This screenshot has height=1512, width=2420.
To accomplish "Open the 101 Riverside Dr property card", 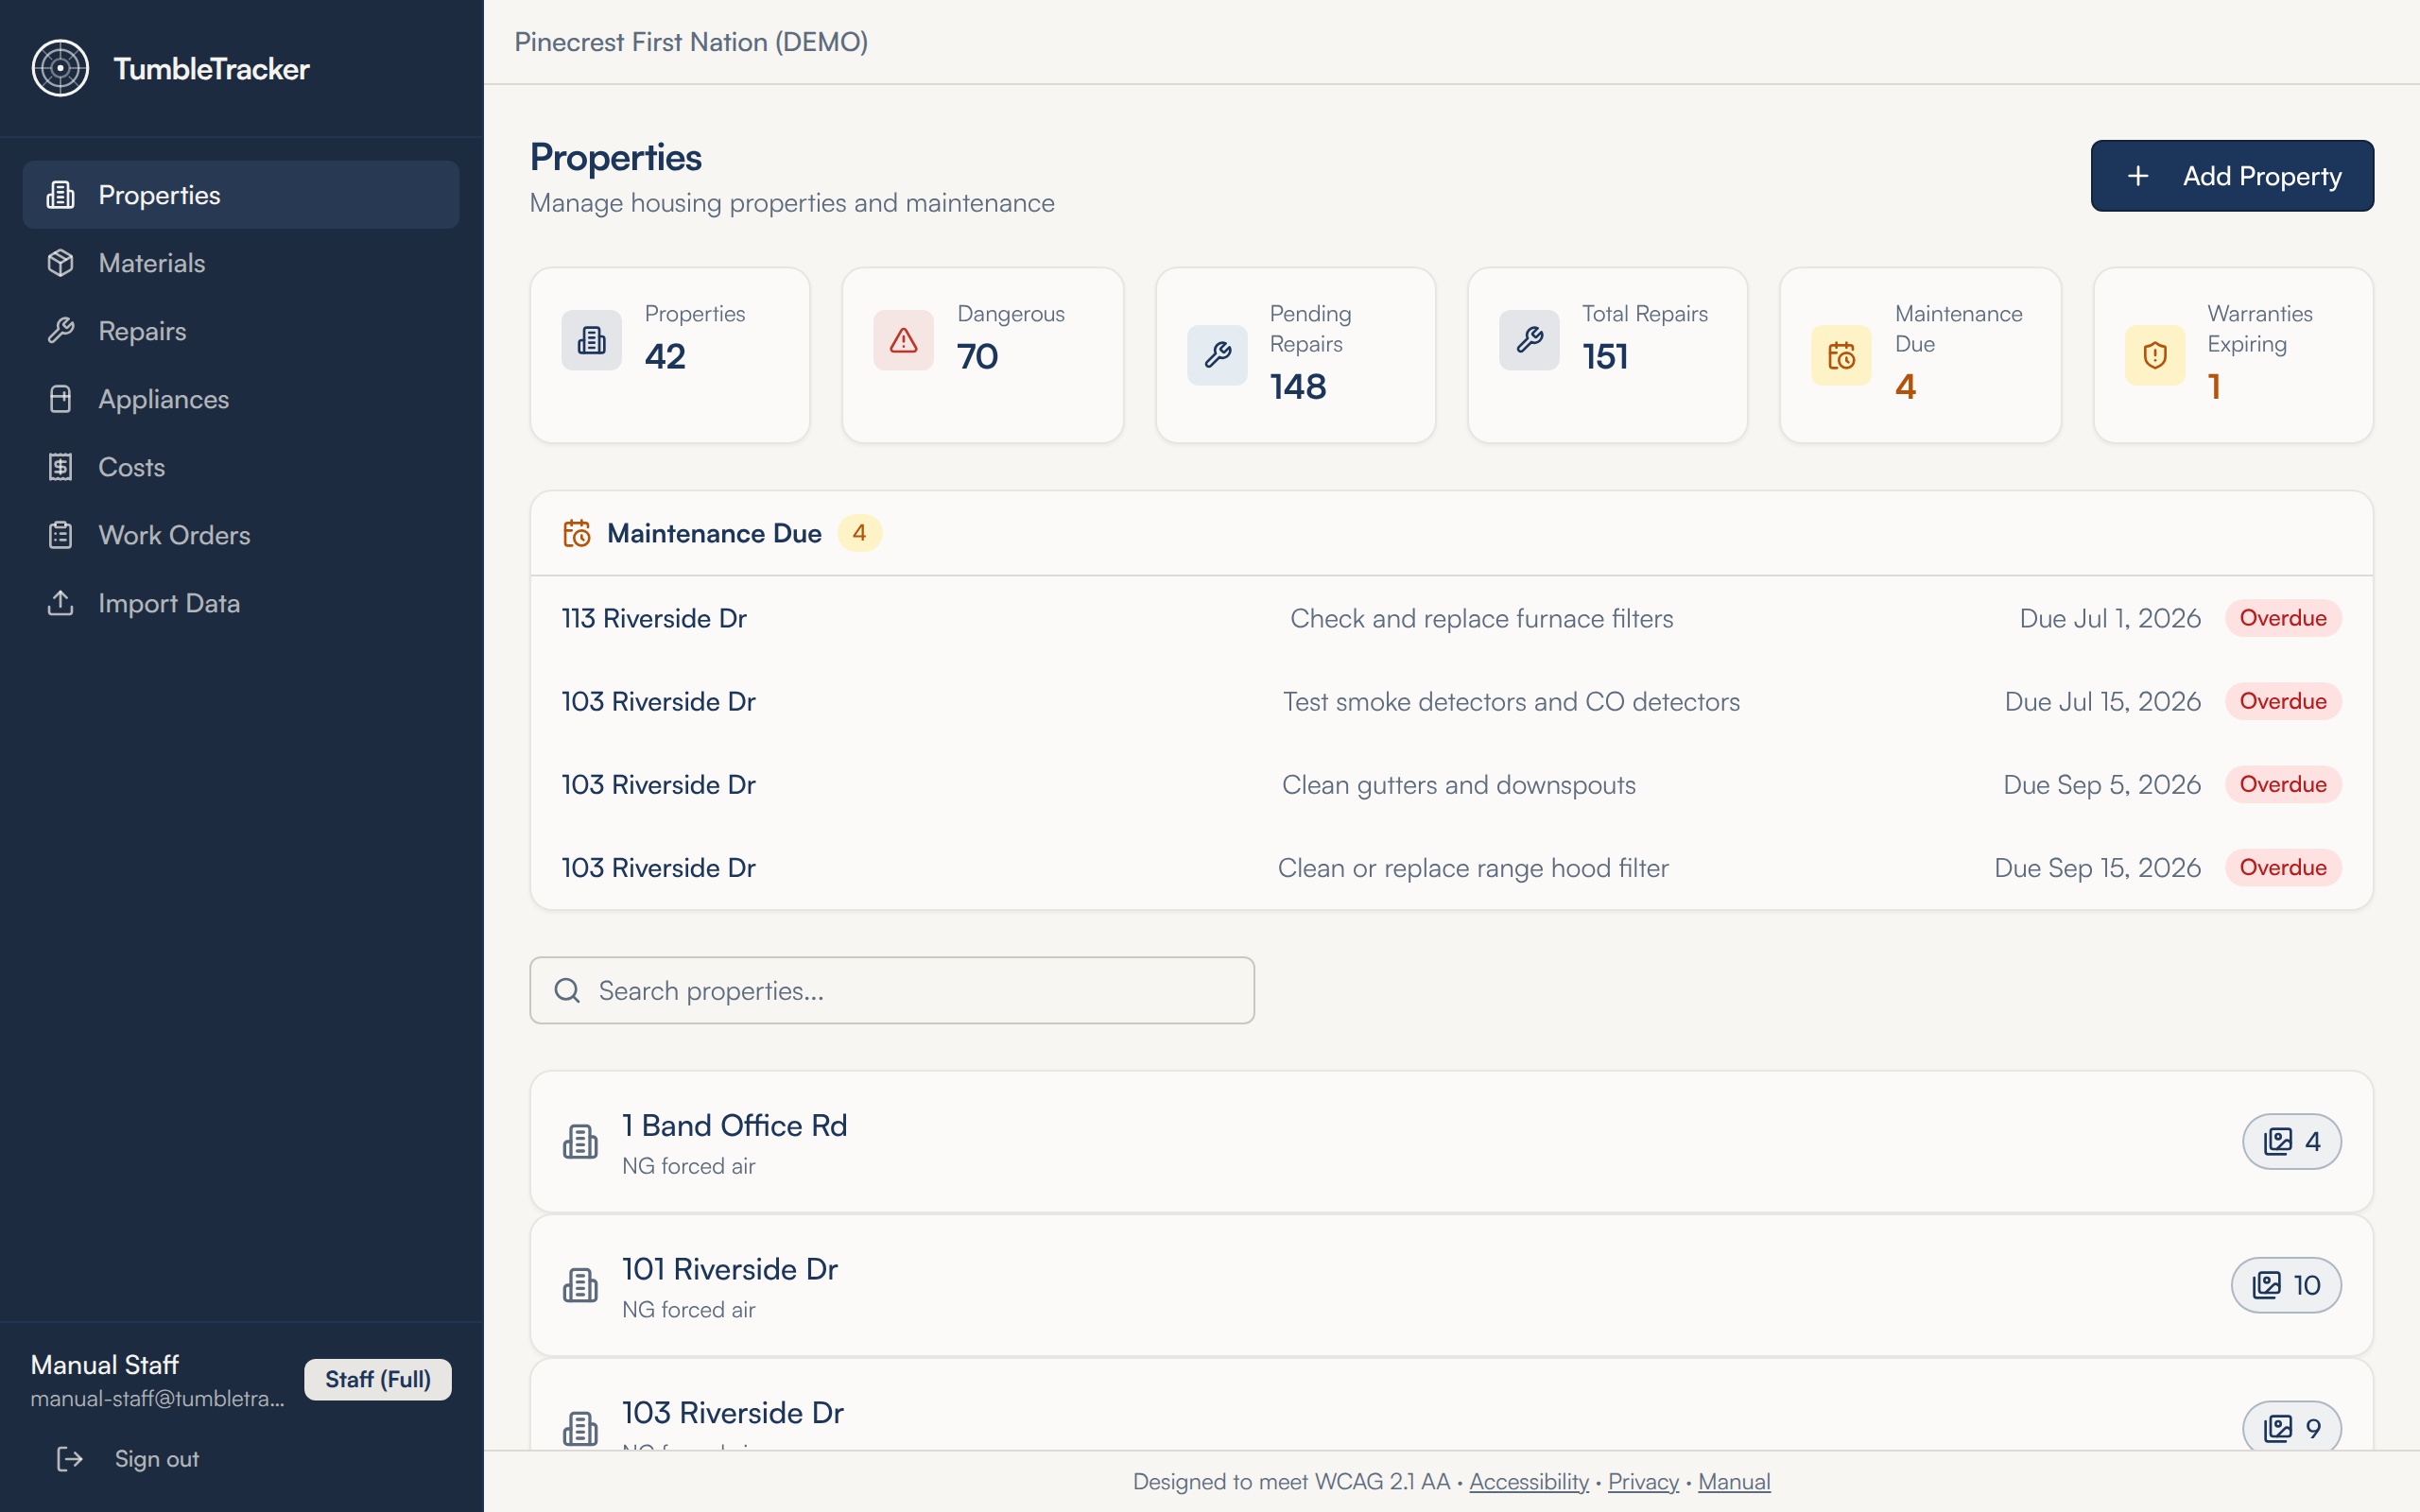I will 1451,1285.
